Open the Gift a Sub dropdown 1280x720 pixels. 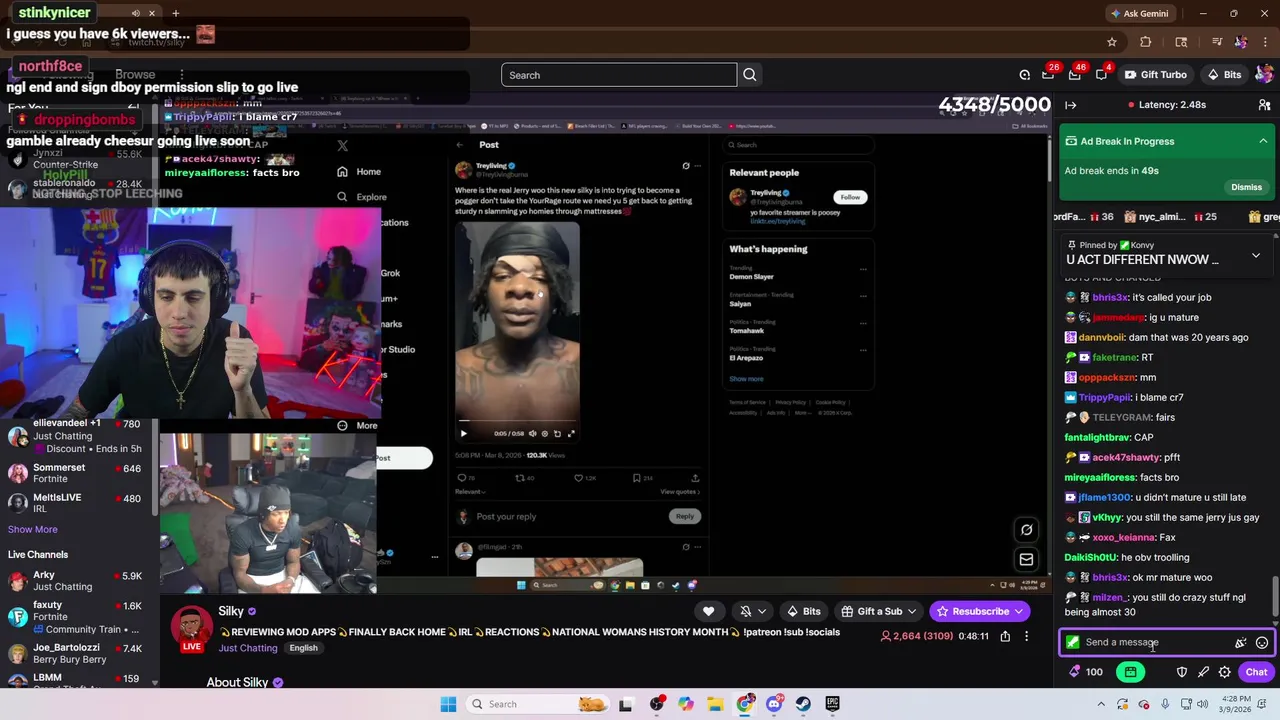click(x=879, y=611)
